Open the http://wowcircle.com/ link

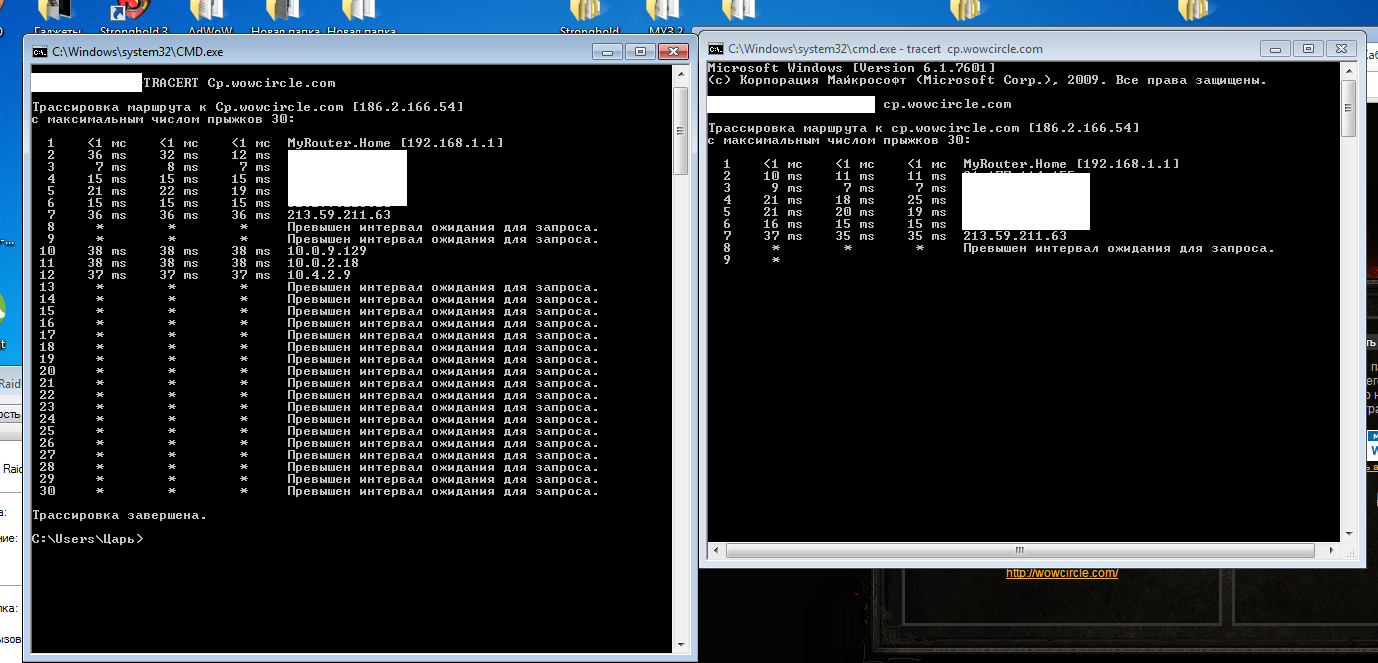(x=1061, y=573)
